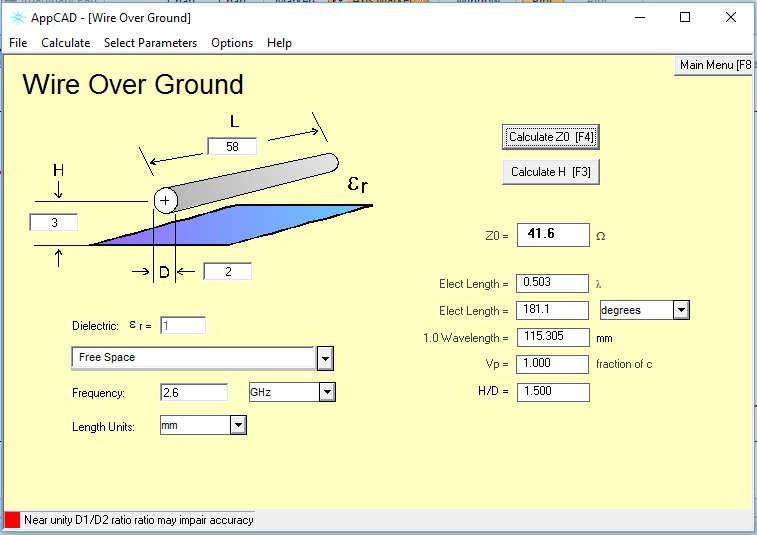Open the Select Parameters menu
757x535 pixels.
150,43
